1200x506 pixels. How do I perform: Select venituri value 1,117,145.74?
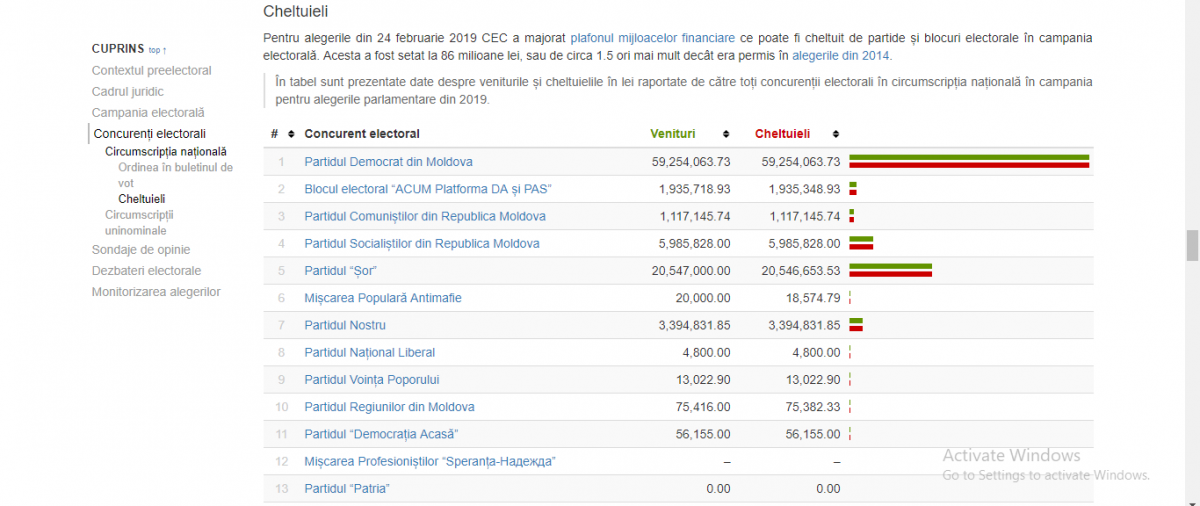point(695,216)
